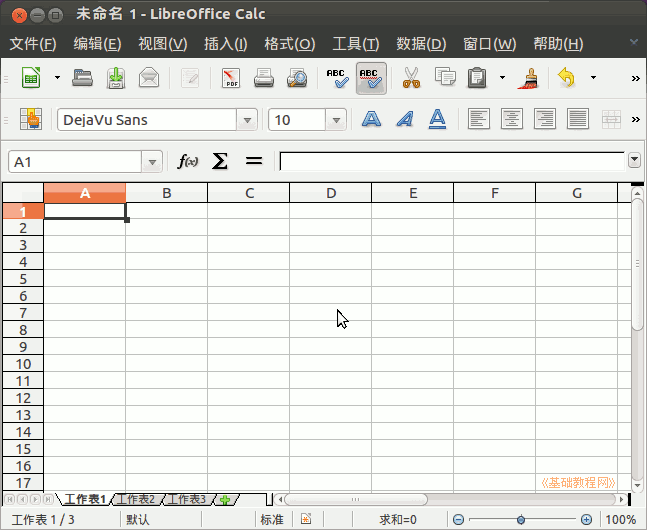Open the font size dropdown
Screen dimensions: 647x530
338,120
